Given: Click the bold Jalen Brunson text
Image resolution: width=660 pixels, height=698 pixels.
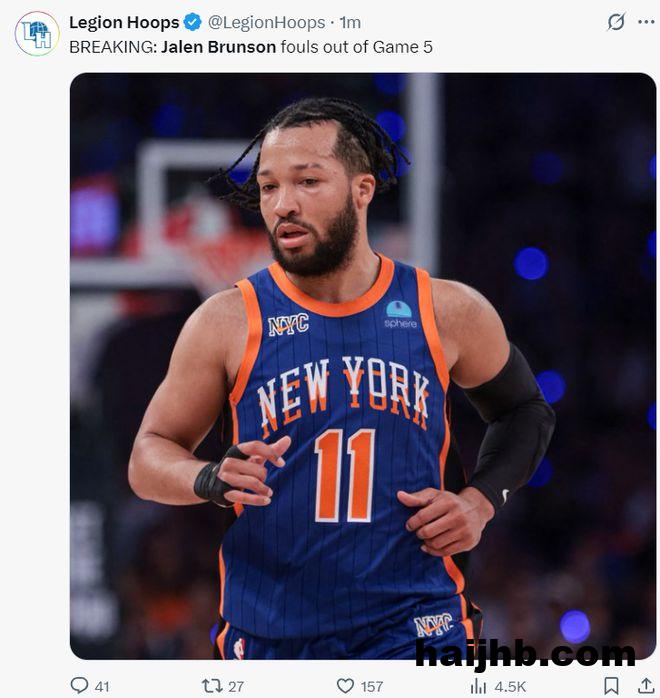Looking at the screenshot, I should click(x=219, y=47).
